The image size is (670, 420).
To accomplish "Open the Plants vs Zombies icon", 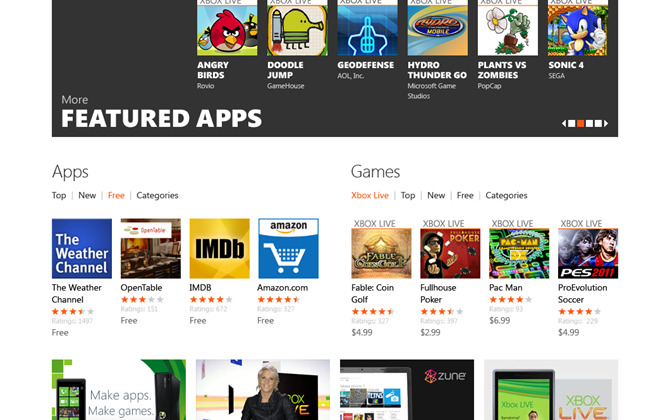I will pos(508,28).
